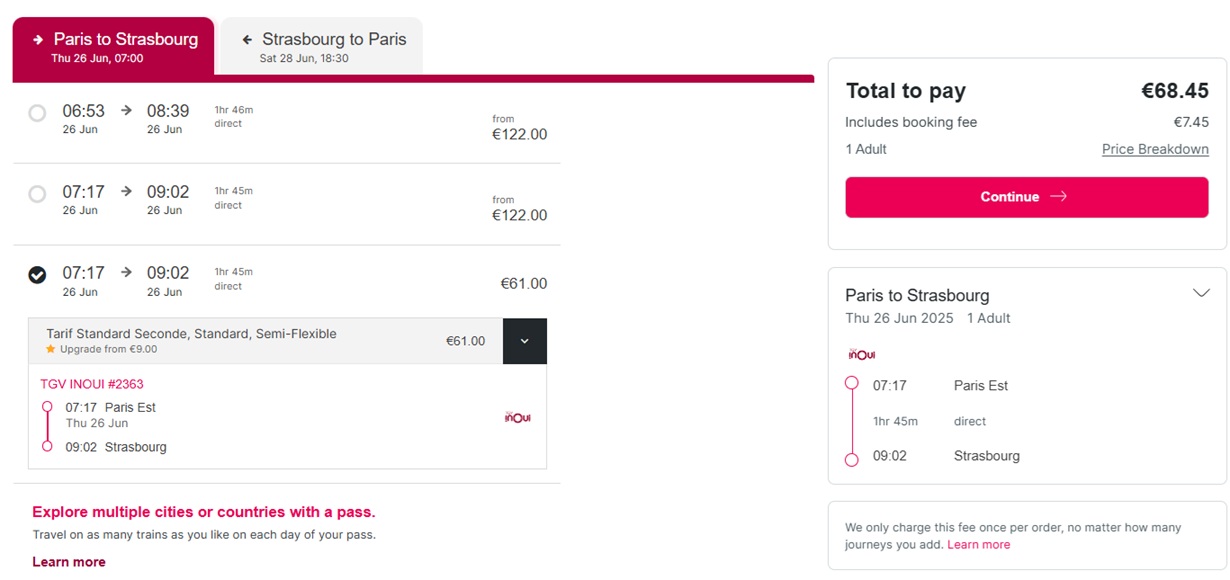This screenshot has height=580, width=1230.
Task: Click the Strasbourg stop marker in journey summary
Action: [851, 460]
